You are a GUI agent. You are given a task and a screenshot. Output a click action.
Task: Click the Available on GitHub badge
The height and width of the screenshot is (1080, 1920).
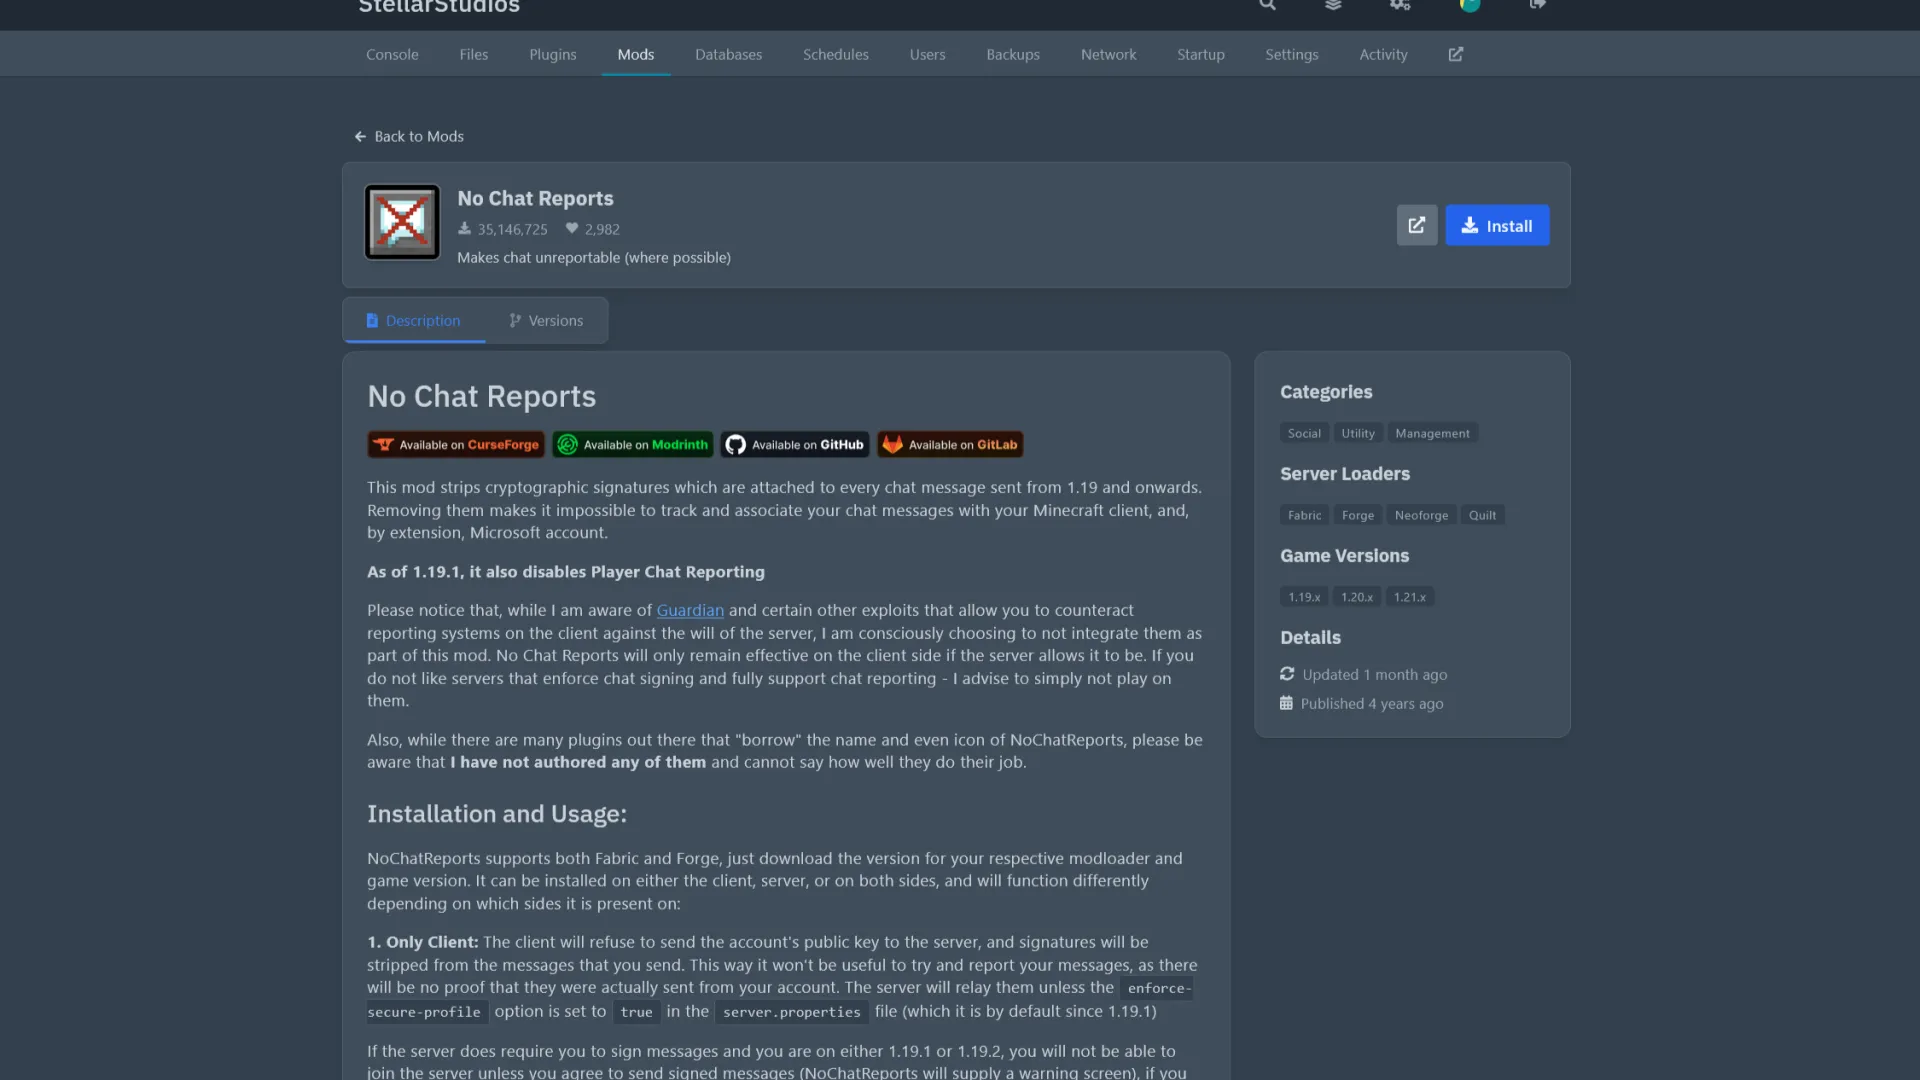pyautogui.click(x=795, y=445)
